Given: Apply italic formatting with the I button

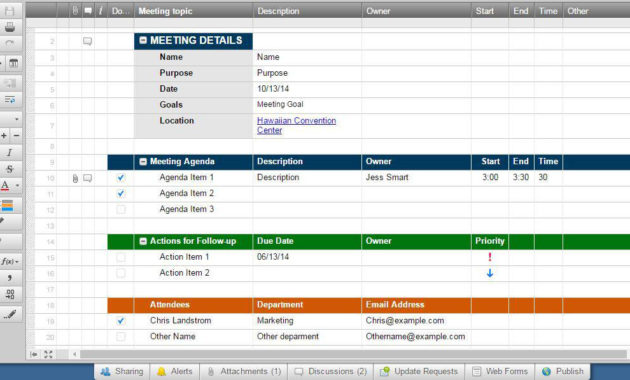Looking at the screenshot, I should tap(10, 152).
